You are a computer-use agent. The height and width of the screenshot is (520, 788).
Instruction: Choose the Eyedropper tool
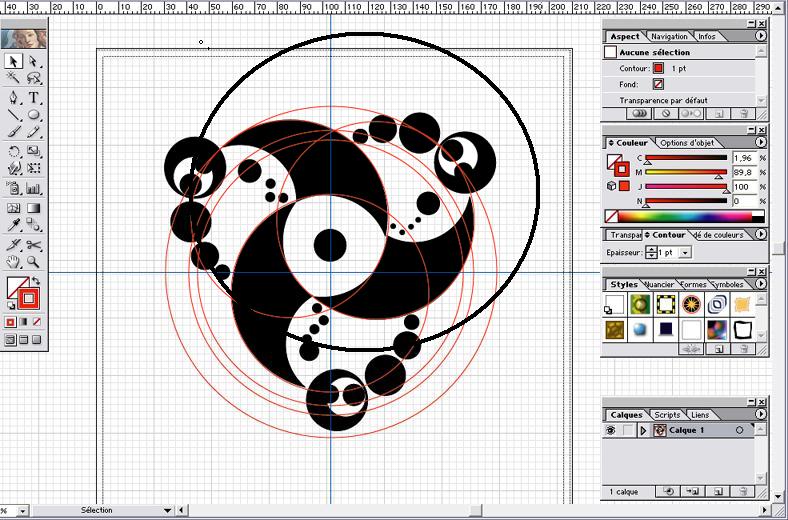(x=14, y=225)
